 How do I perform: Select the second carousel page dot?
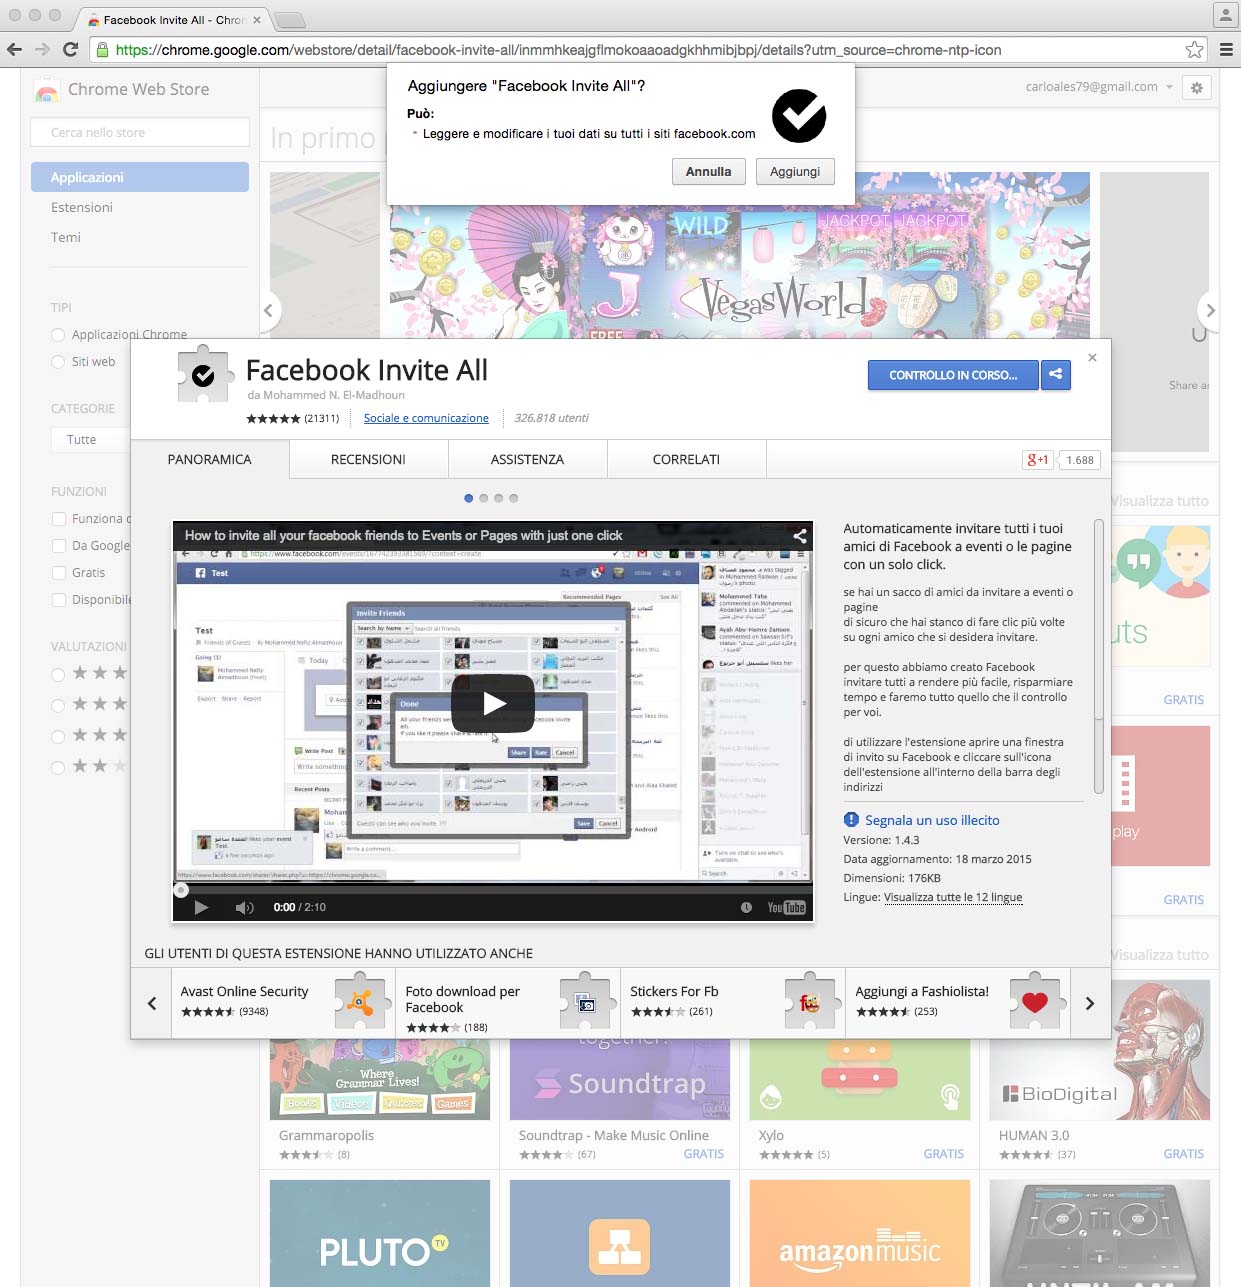[484, 498]
